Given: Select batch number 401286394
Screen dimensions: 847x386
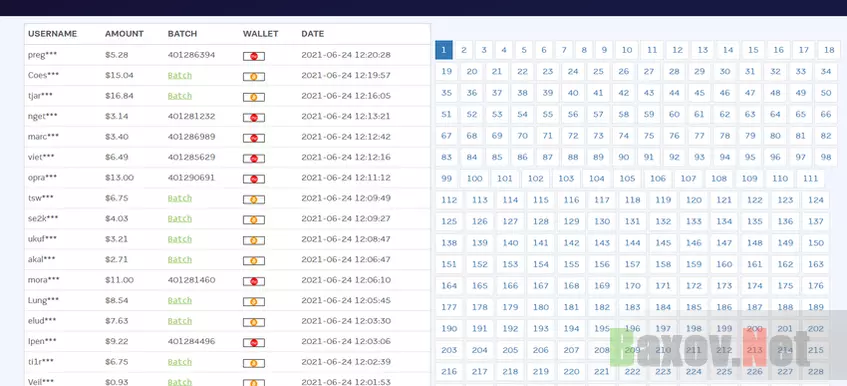Looking at the screenshot, I should [x=191, y=55].
